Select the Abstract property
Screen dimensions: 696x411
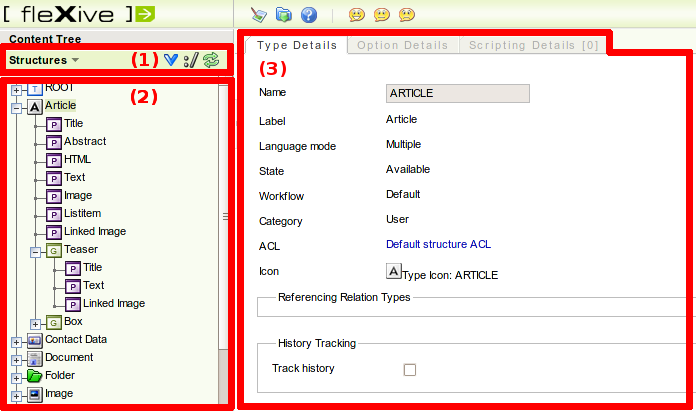pyautogui.click(x=85, y=141)
